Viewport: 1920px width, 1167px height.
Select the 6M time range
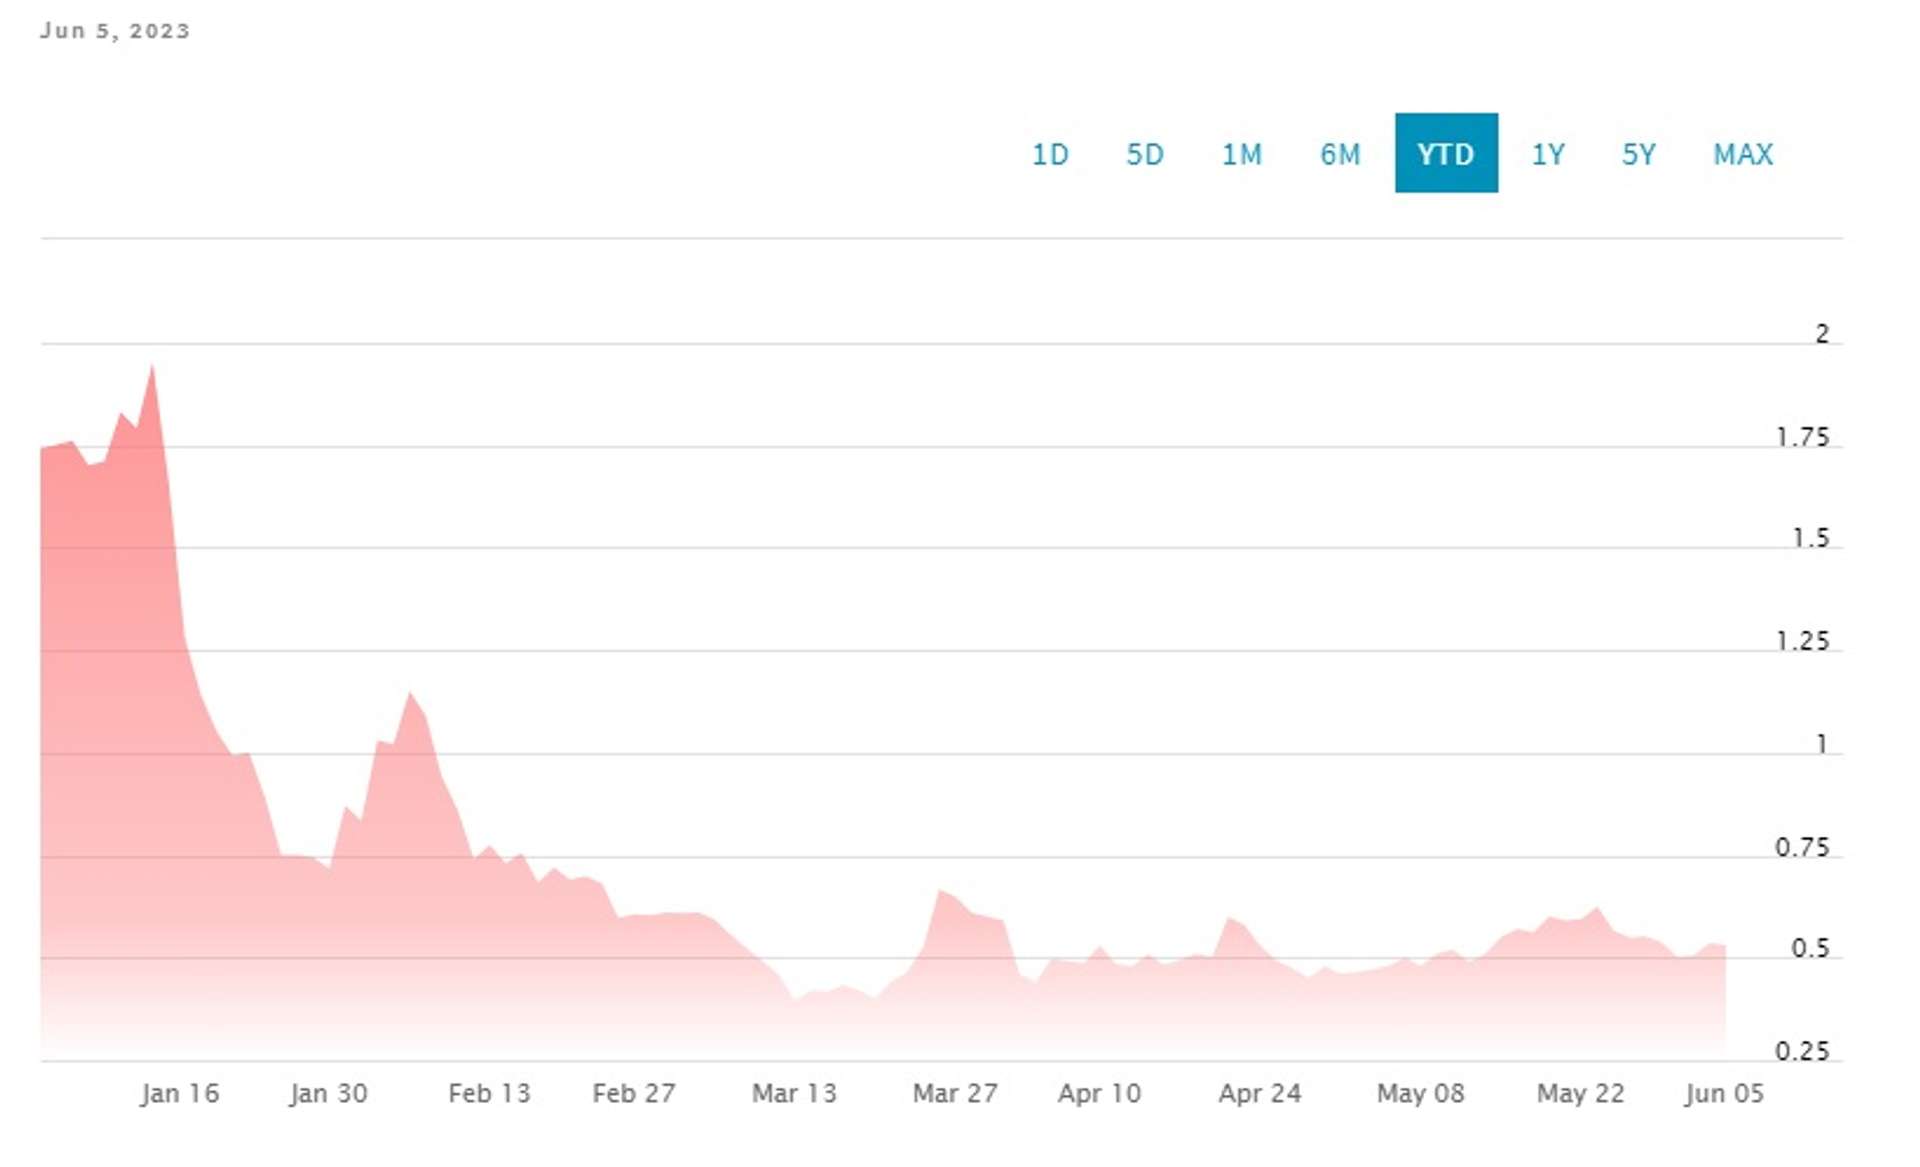[x=1340, y=154]
